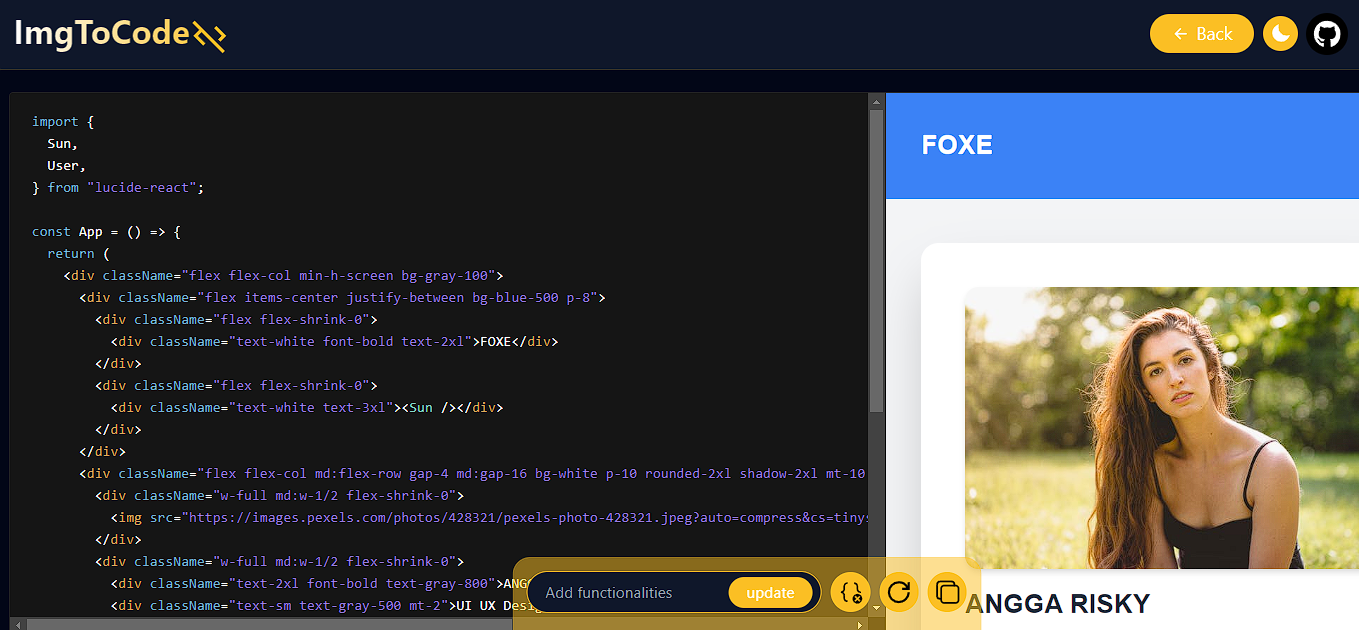Go back using the Back button
The height and width of the screenshot is (630, 1359).
[x=1202, y=34]
